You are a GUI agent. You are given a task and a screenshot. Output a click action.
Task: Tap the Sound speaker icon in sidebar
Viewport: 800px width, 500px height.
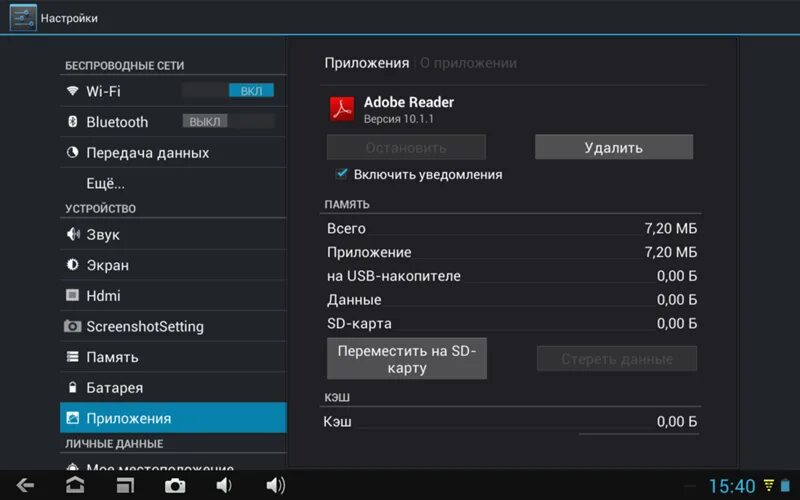pos(72,234)
